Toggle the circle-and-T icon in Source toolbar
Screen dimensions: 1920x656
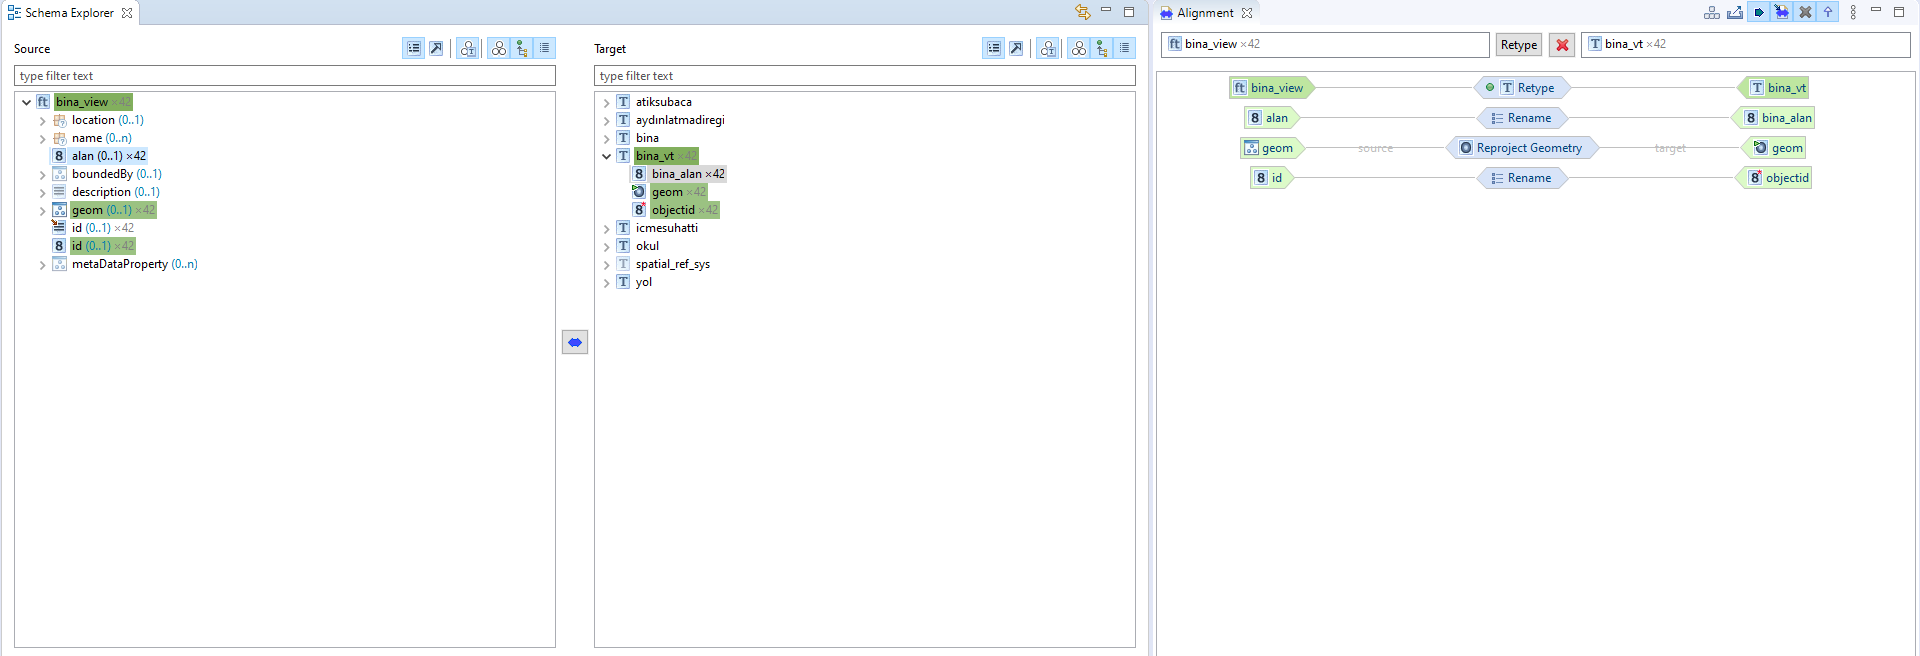coord(467,48)
